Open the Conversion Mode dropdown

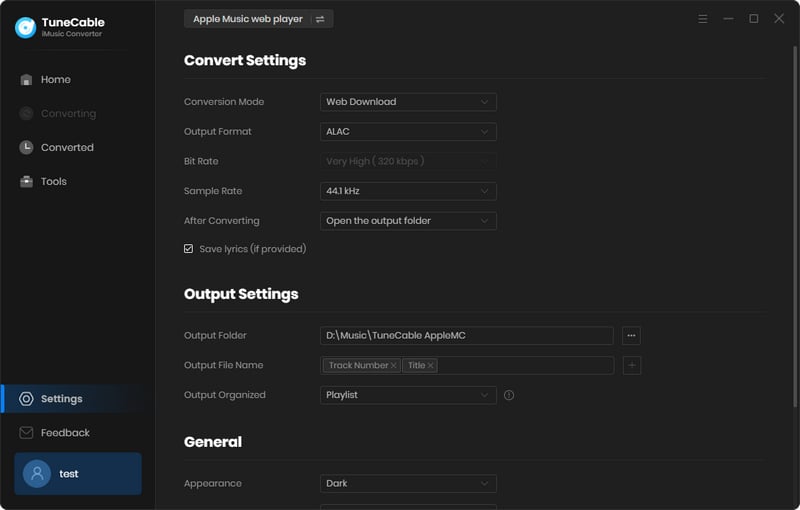click(408, 102)
